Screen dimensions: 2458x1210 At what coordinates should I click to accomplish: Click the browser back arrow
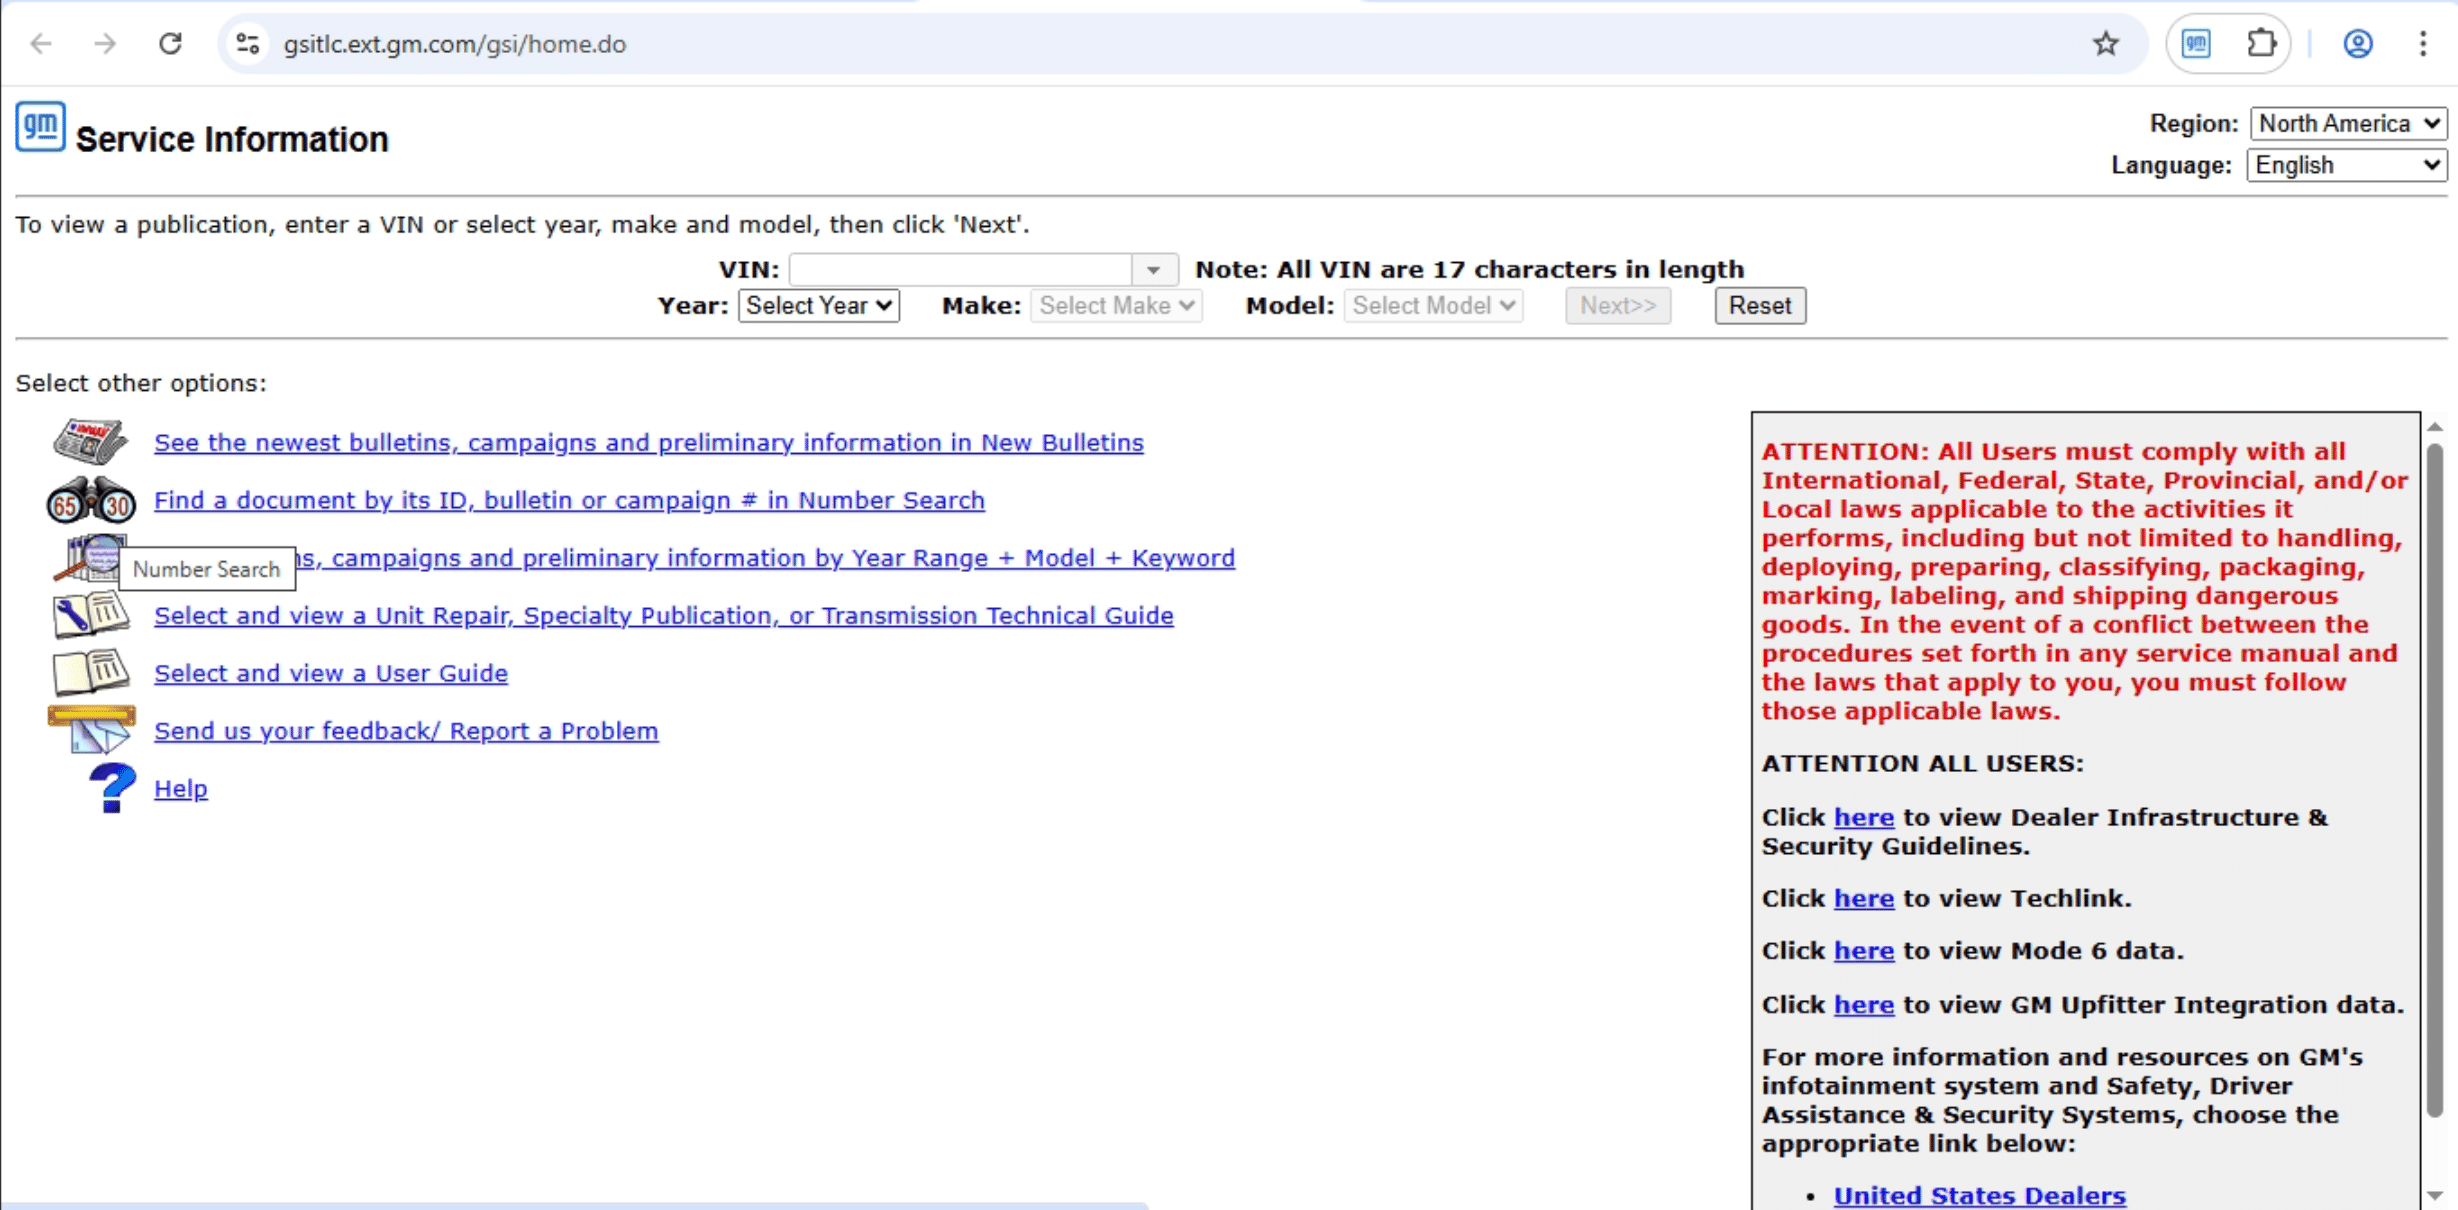(x=40, y=44)
